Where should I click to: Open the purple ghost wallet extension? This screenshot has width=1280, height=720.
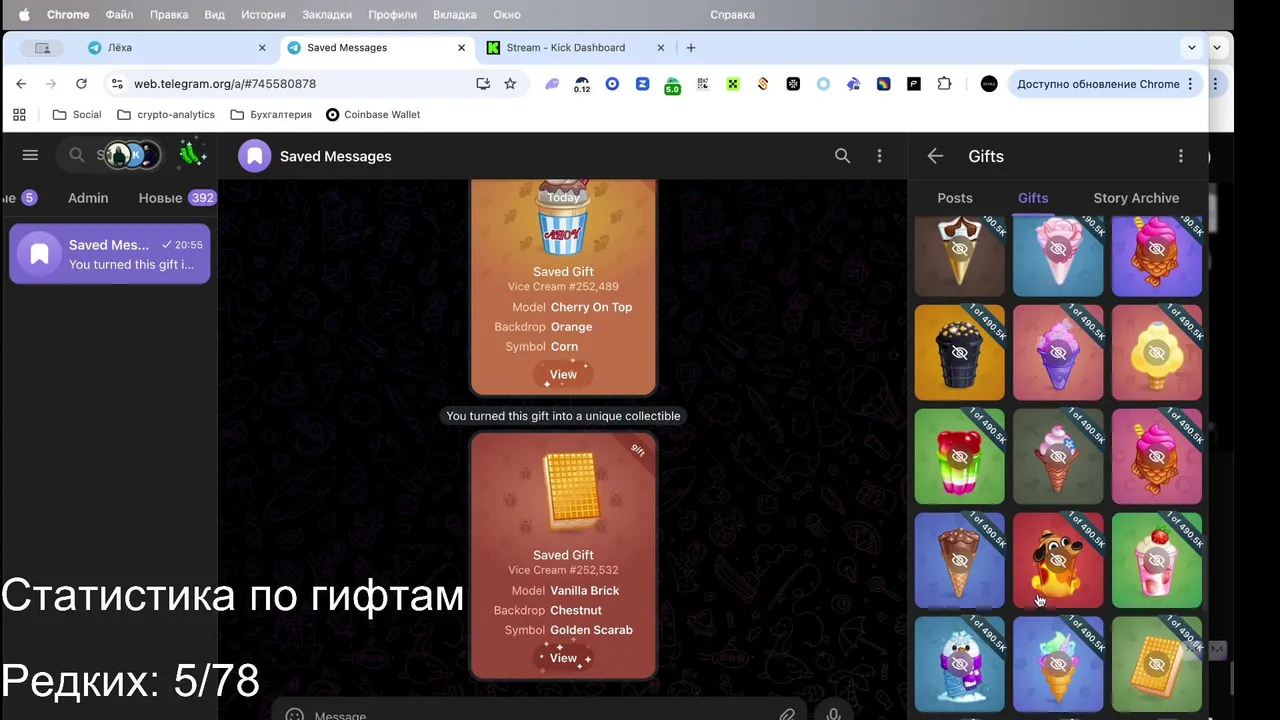pos(552,84)
